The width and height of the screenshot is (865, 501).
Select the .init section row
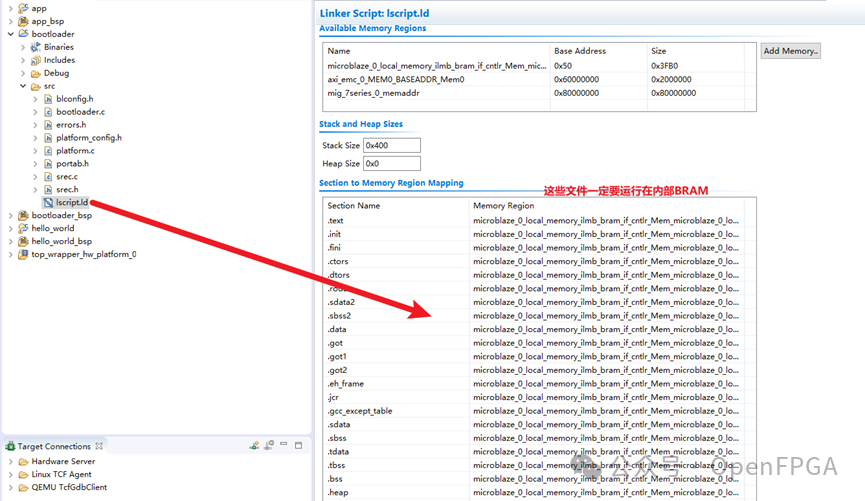tap(539, 234)
